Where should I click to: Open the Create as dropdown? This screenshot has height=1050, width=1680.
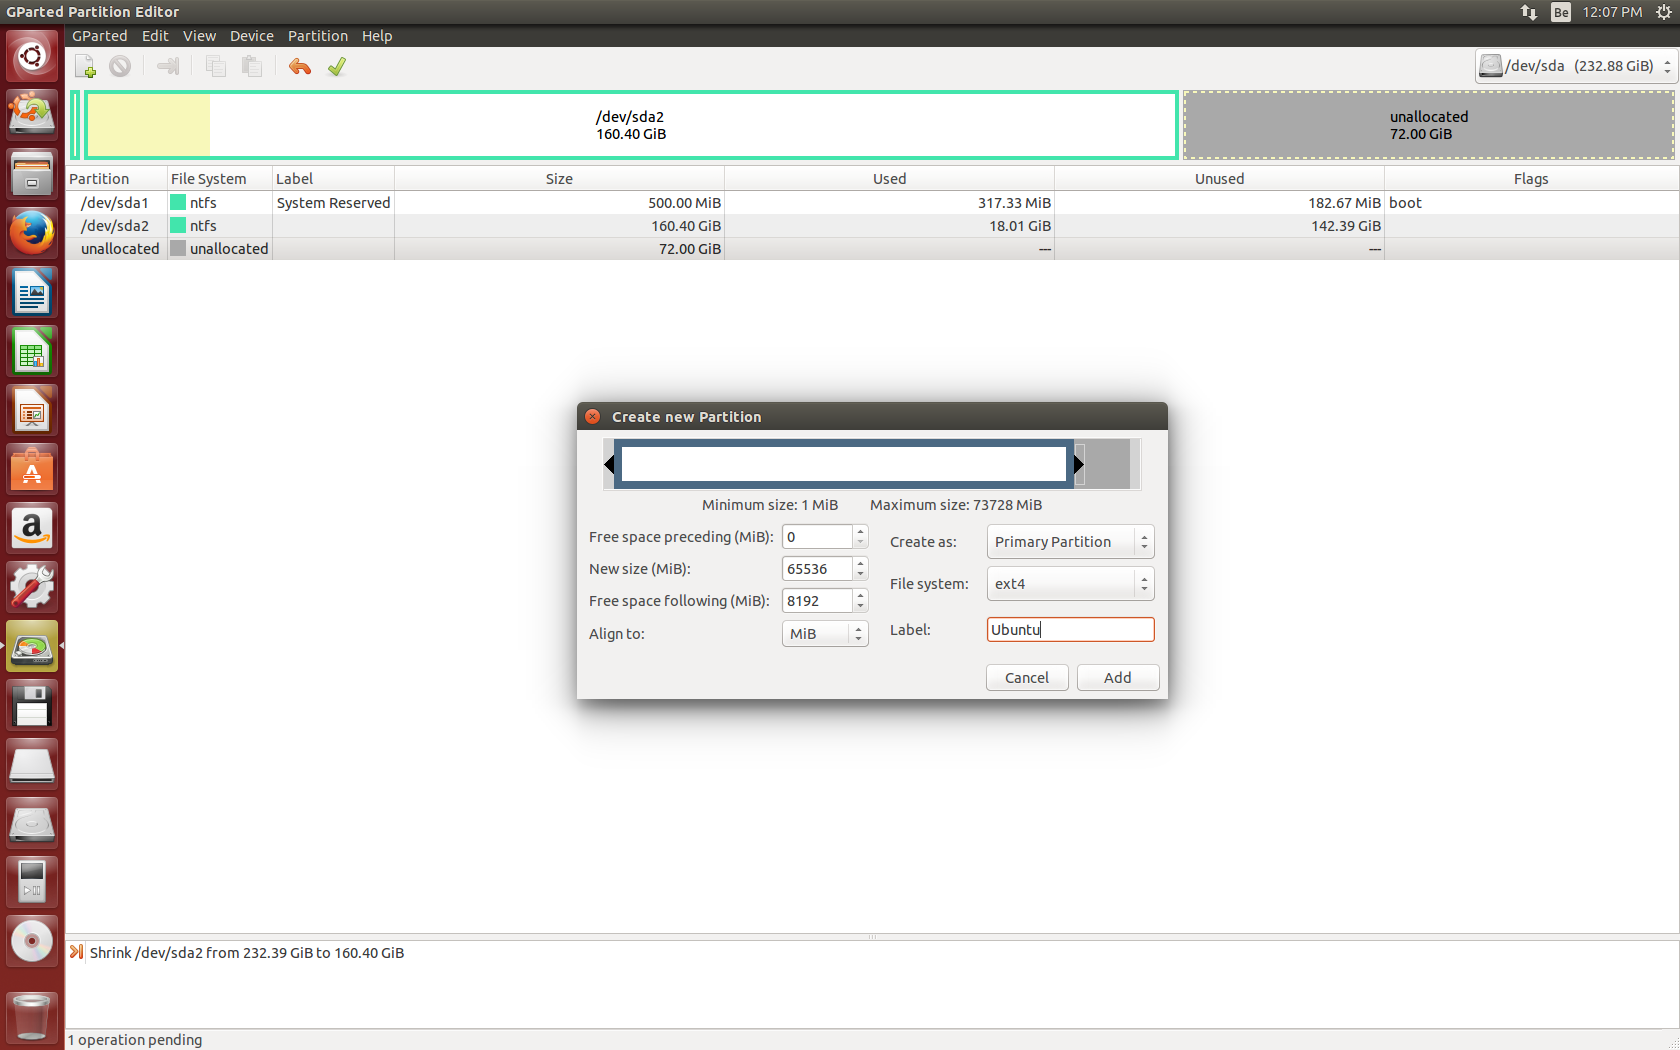coord(1069,541)
